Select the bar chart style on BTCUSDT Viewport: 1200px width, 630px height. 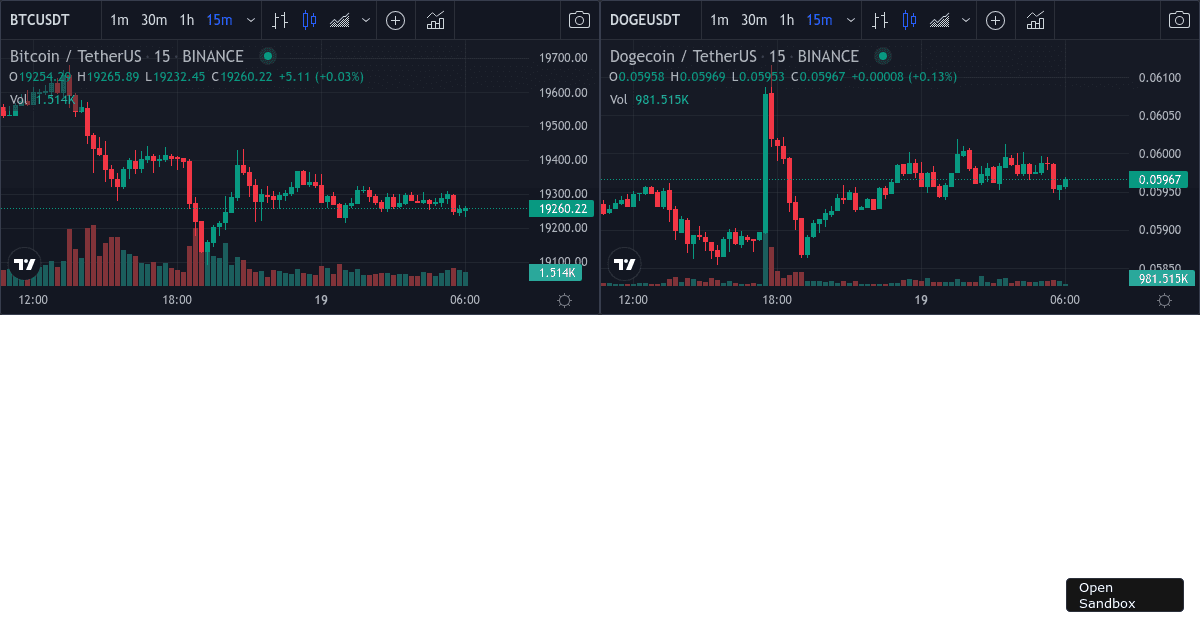[x=279, y=20]
